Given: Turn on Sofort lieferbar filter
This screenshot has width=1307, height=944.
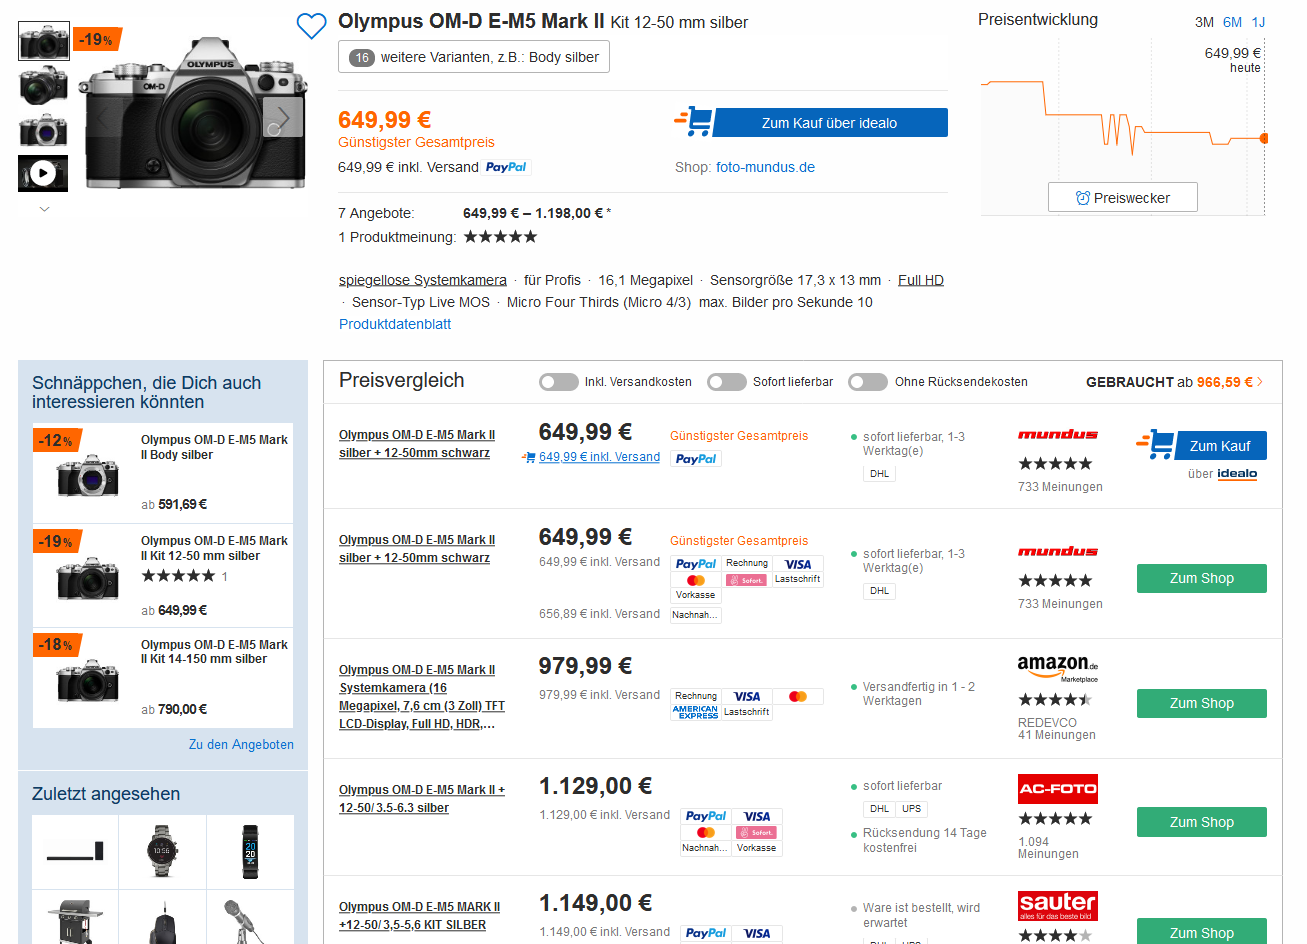Looking at the screenshot, I should pyautogui.click(x=726, y=382).
